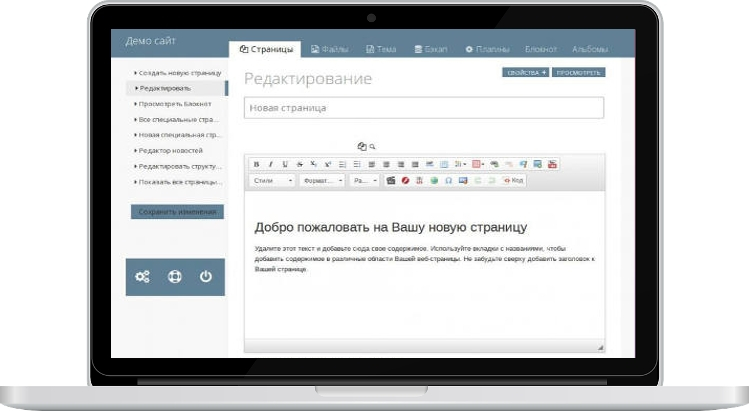
Task: Click the Демо сайт site title
Action: [x=150, y=41]
